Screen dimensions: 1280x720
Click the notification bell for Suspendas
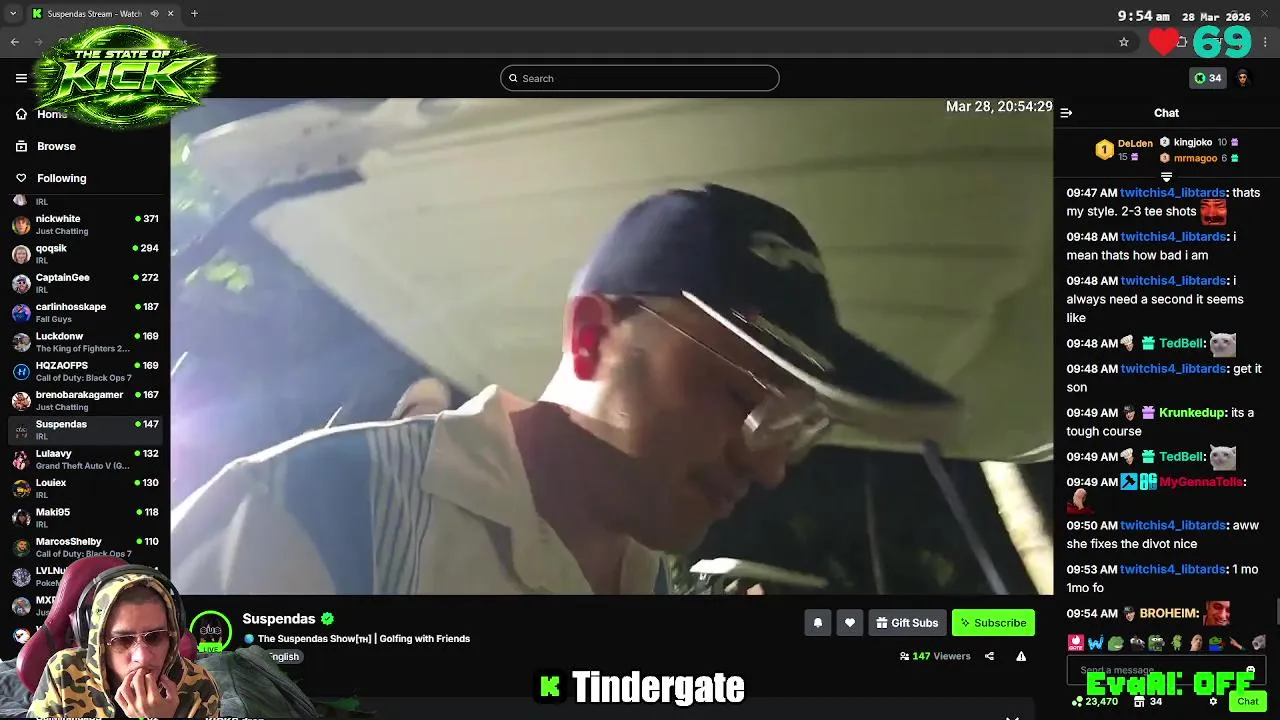pyautogui.click(x=817, y=623)
